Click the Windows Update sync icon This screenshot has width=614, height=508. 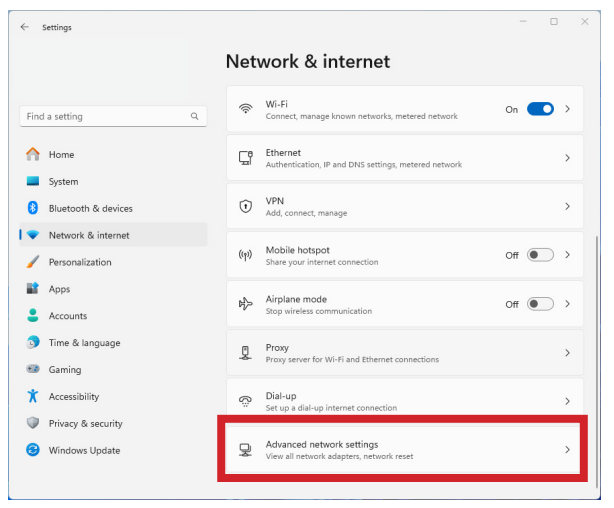[33, 450]
